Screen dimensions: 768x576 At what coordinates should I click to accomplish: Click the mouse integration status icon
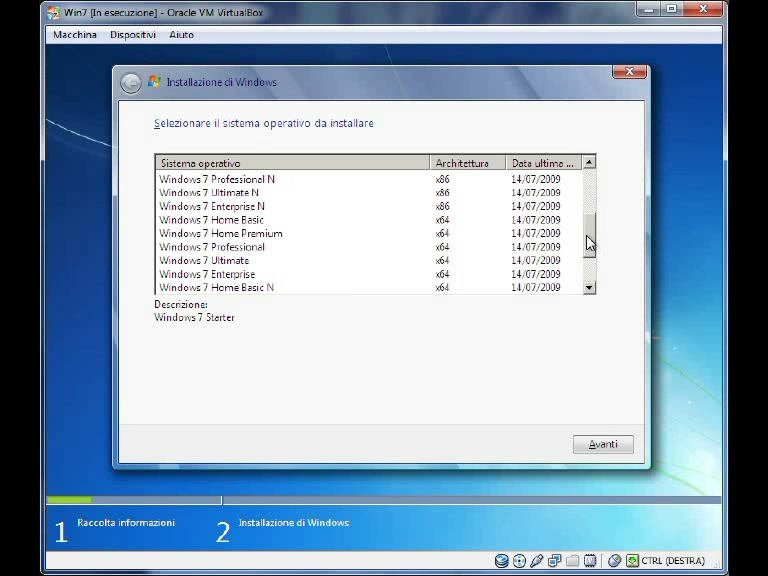614,560
